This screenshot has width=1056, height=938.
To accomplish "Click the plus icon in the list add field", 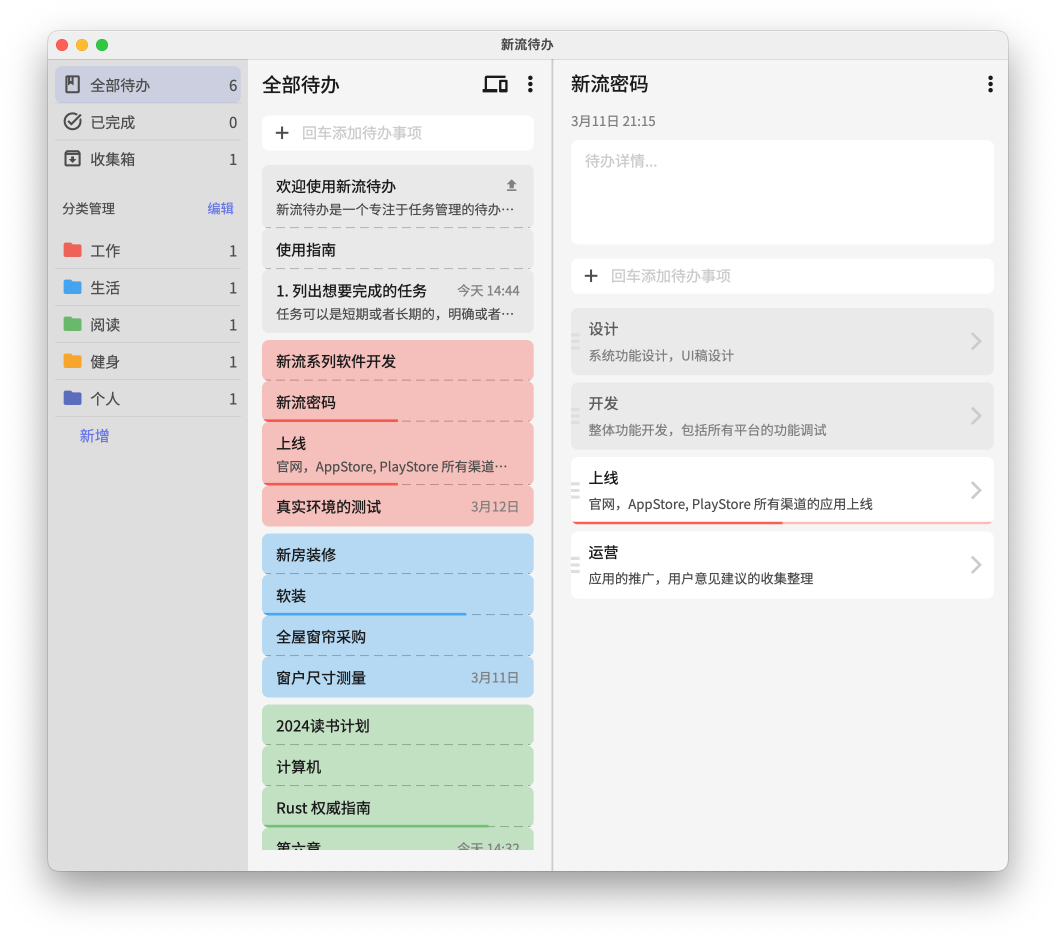I will click(282, 133).
